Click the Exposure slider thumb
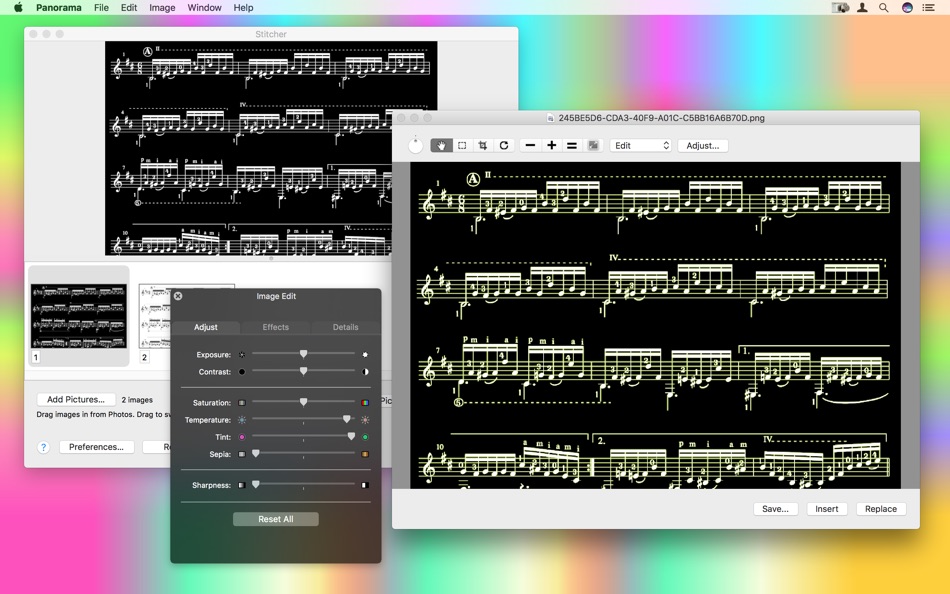This screenshot has width=950, height=594. tap(304, 354)
